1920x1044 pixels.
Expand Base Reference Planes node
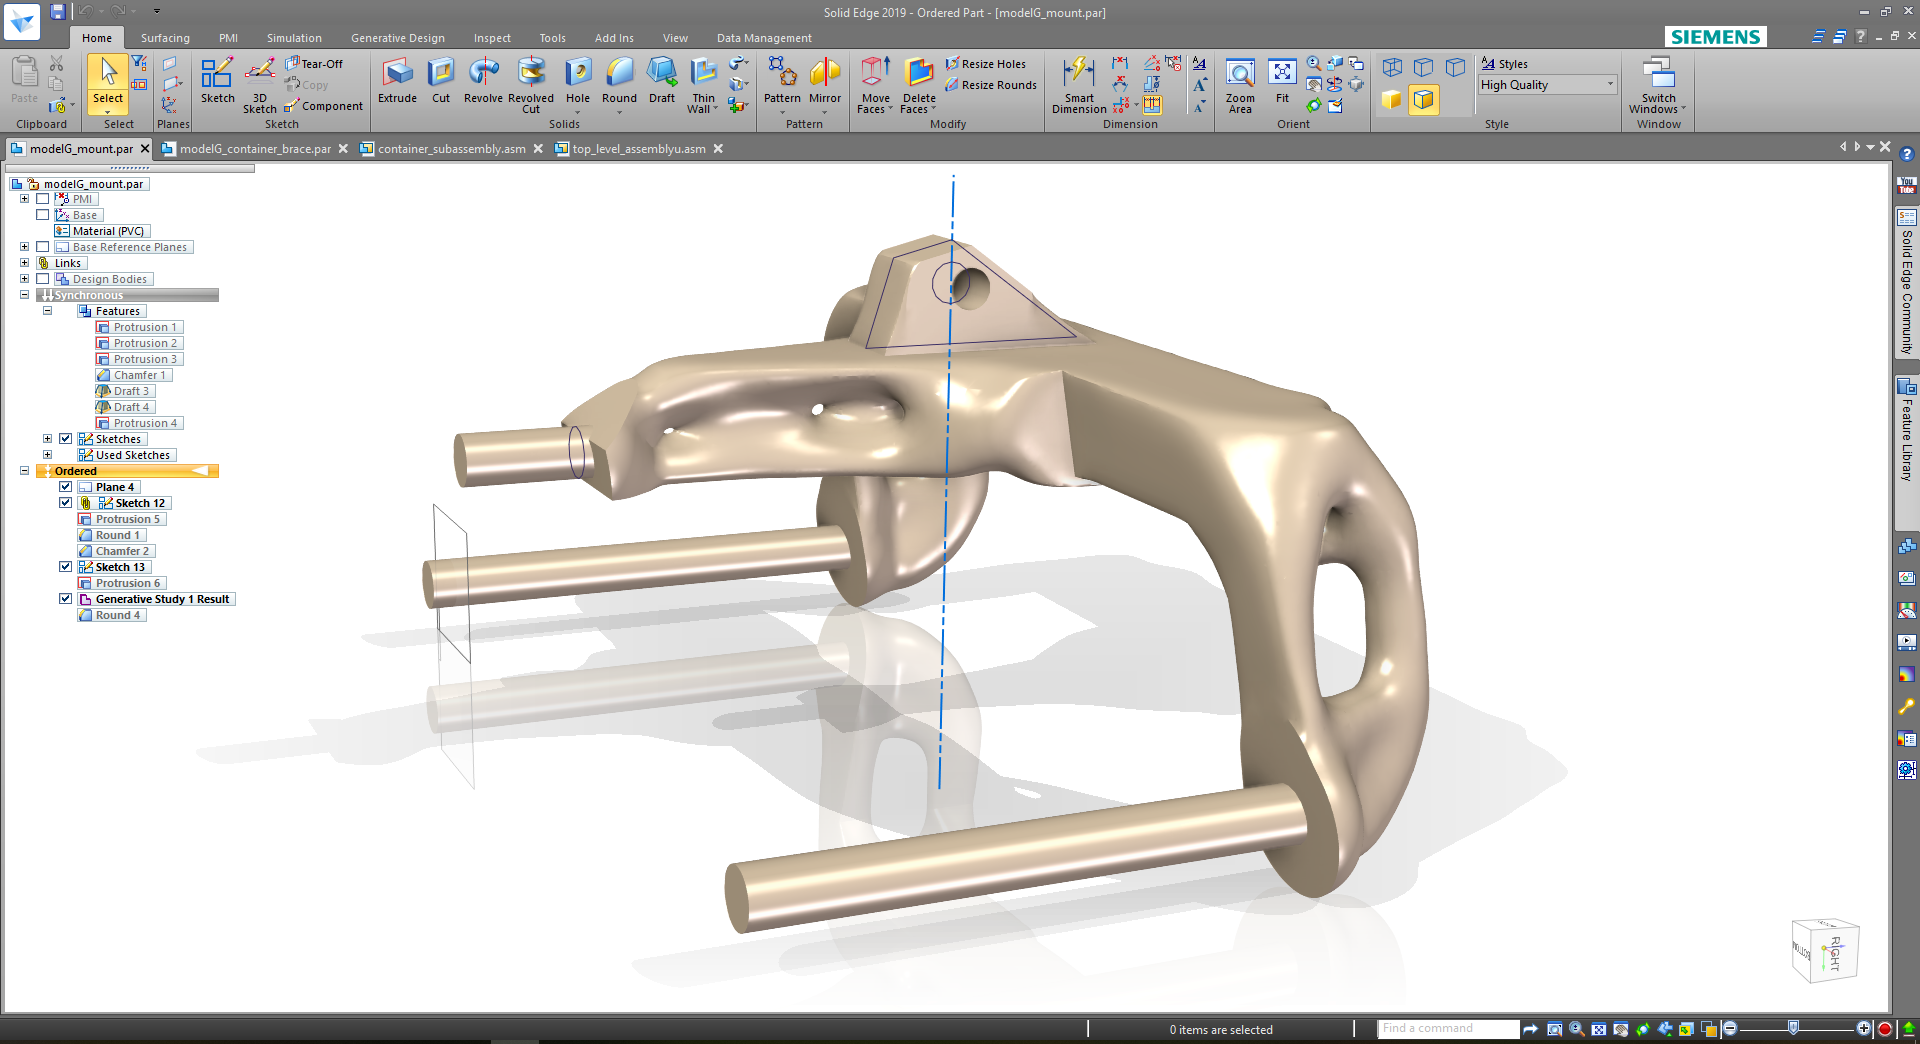pos(24,247)
